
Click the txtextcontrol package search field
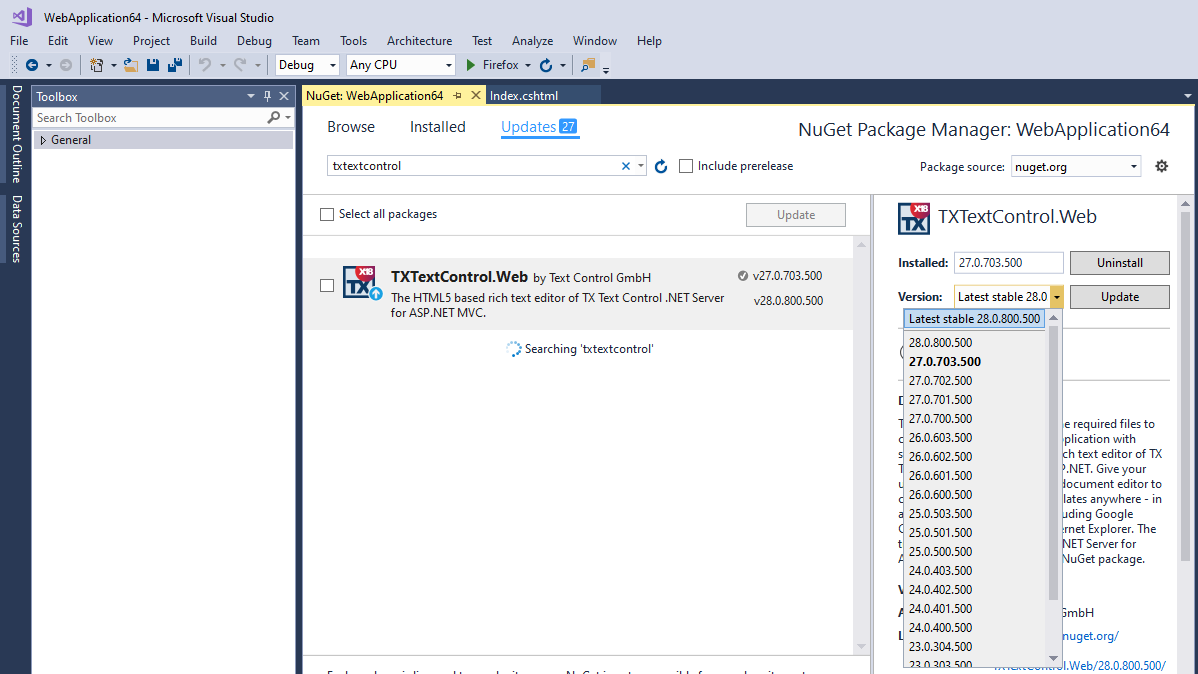[472, 166]
